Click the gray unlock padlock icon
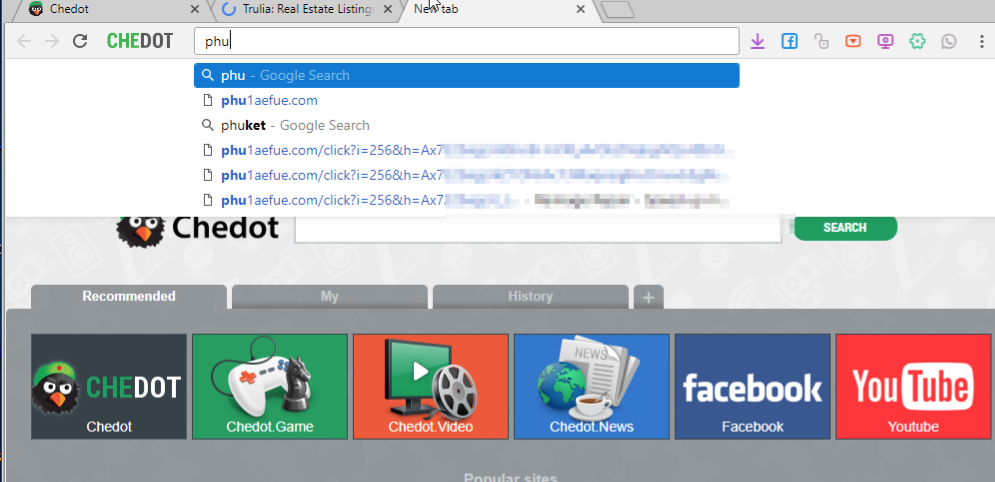 click(x=821, y=41)
